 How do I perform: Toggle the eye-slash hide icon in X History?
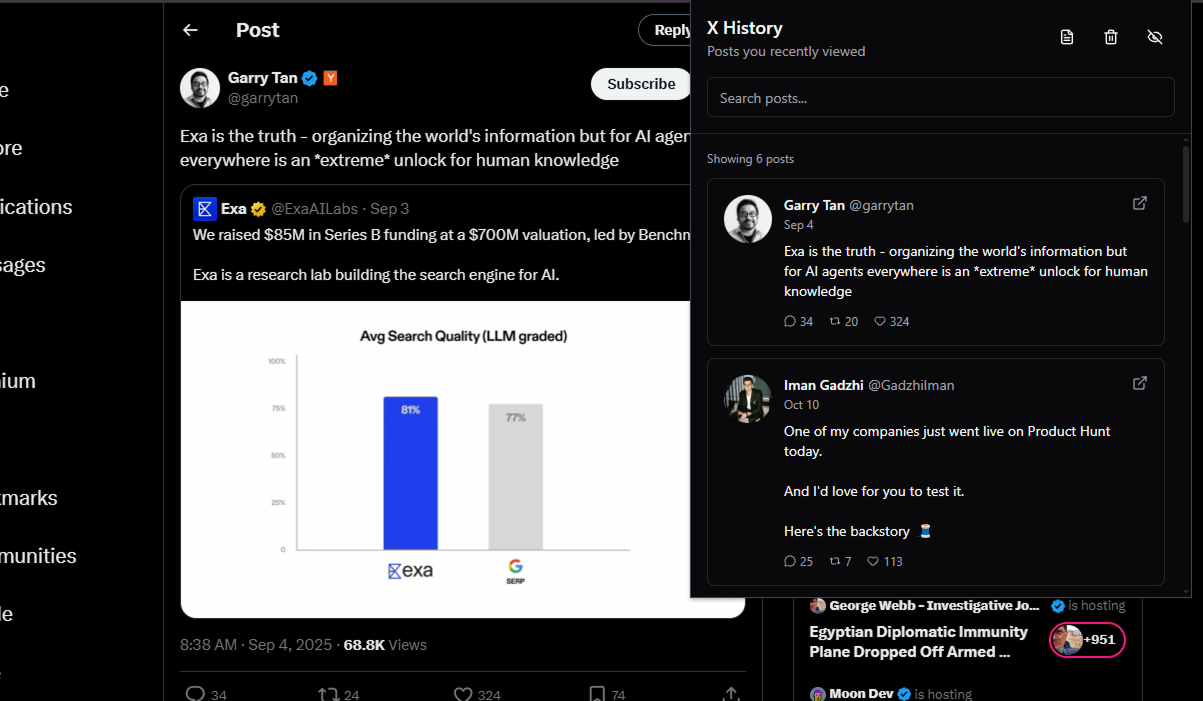[x=1155, y=36]
